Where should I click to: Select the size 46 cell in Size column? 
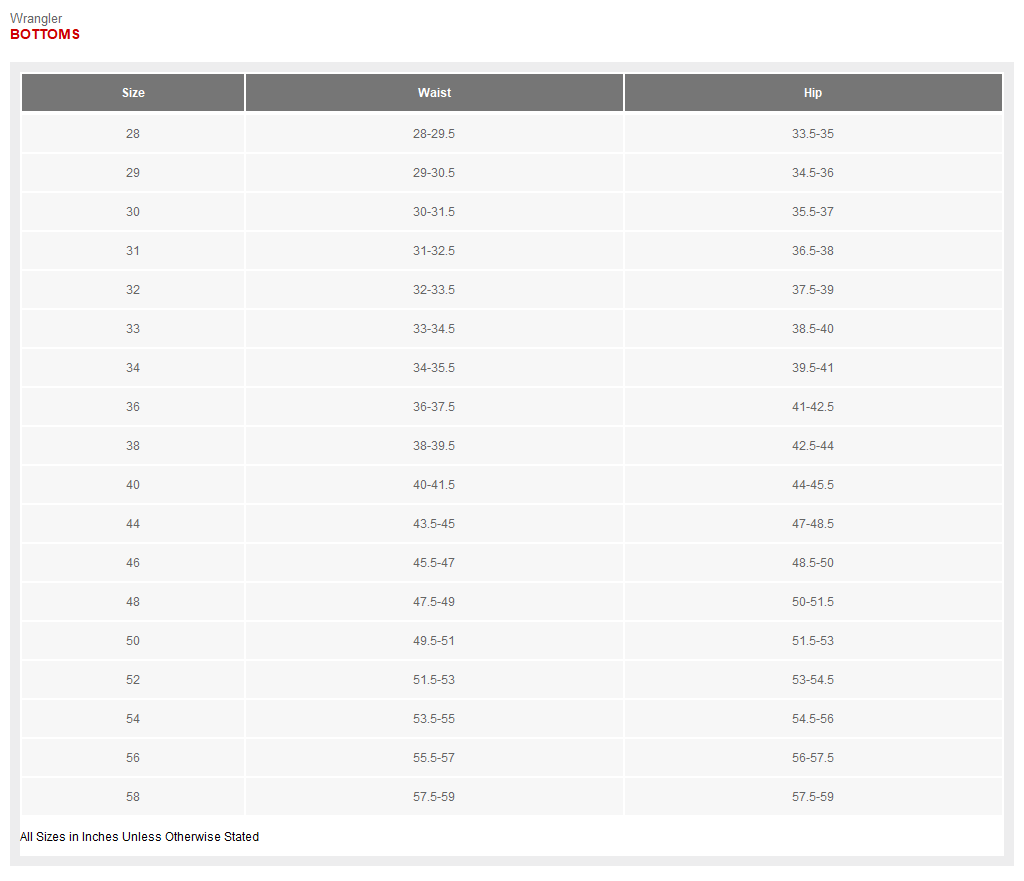pyautogui.click(x=133, y=563)
